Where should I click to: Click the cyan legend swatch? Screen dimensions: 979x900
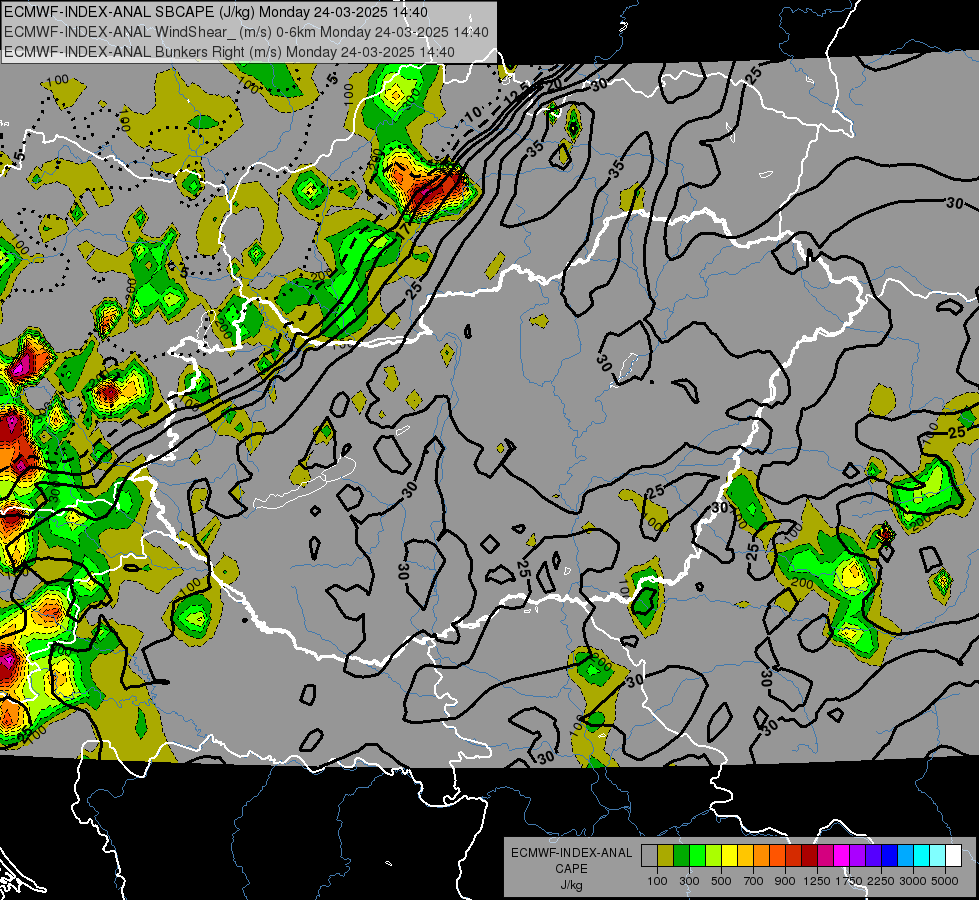(922, 856)
